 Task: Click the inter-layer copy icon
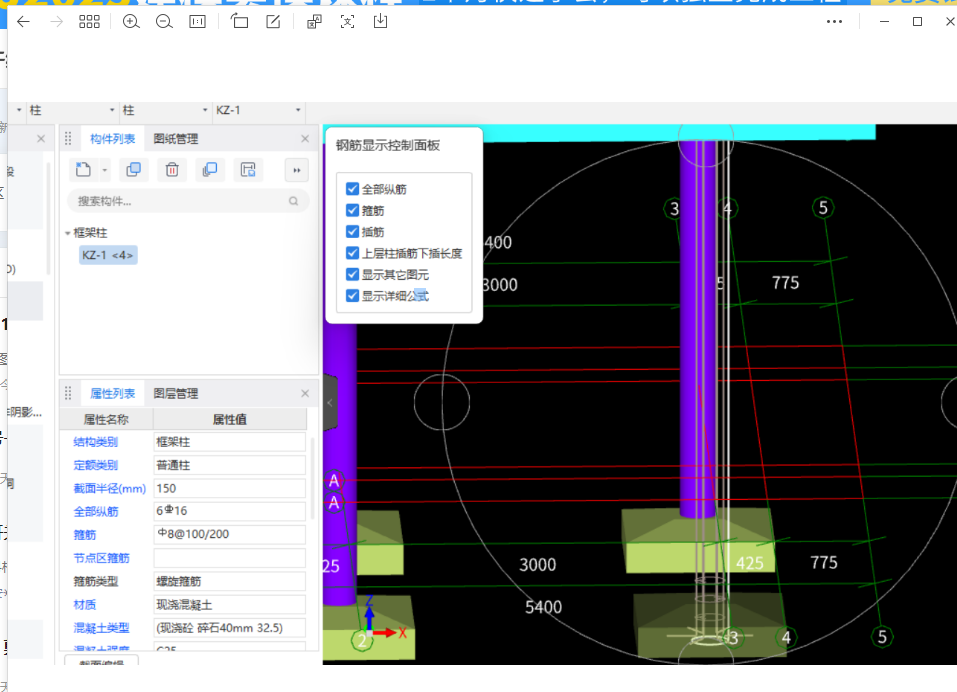[x=210, y=170]
